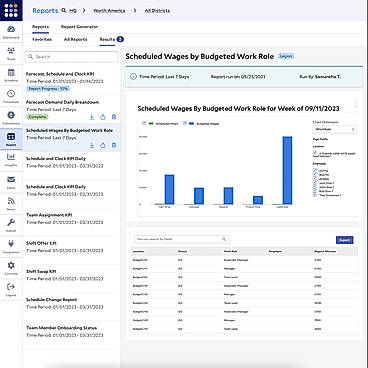Open the Compliance sidebar icon
Viewport: 368px width, 368px height.
click(x=11, y=115)
